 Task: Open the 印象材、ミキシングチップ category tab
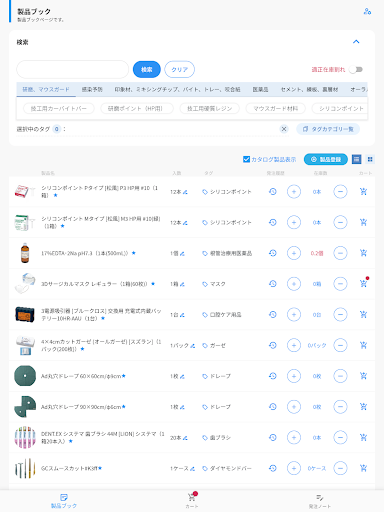(x=177, y=89)
